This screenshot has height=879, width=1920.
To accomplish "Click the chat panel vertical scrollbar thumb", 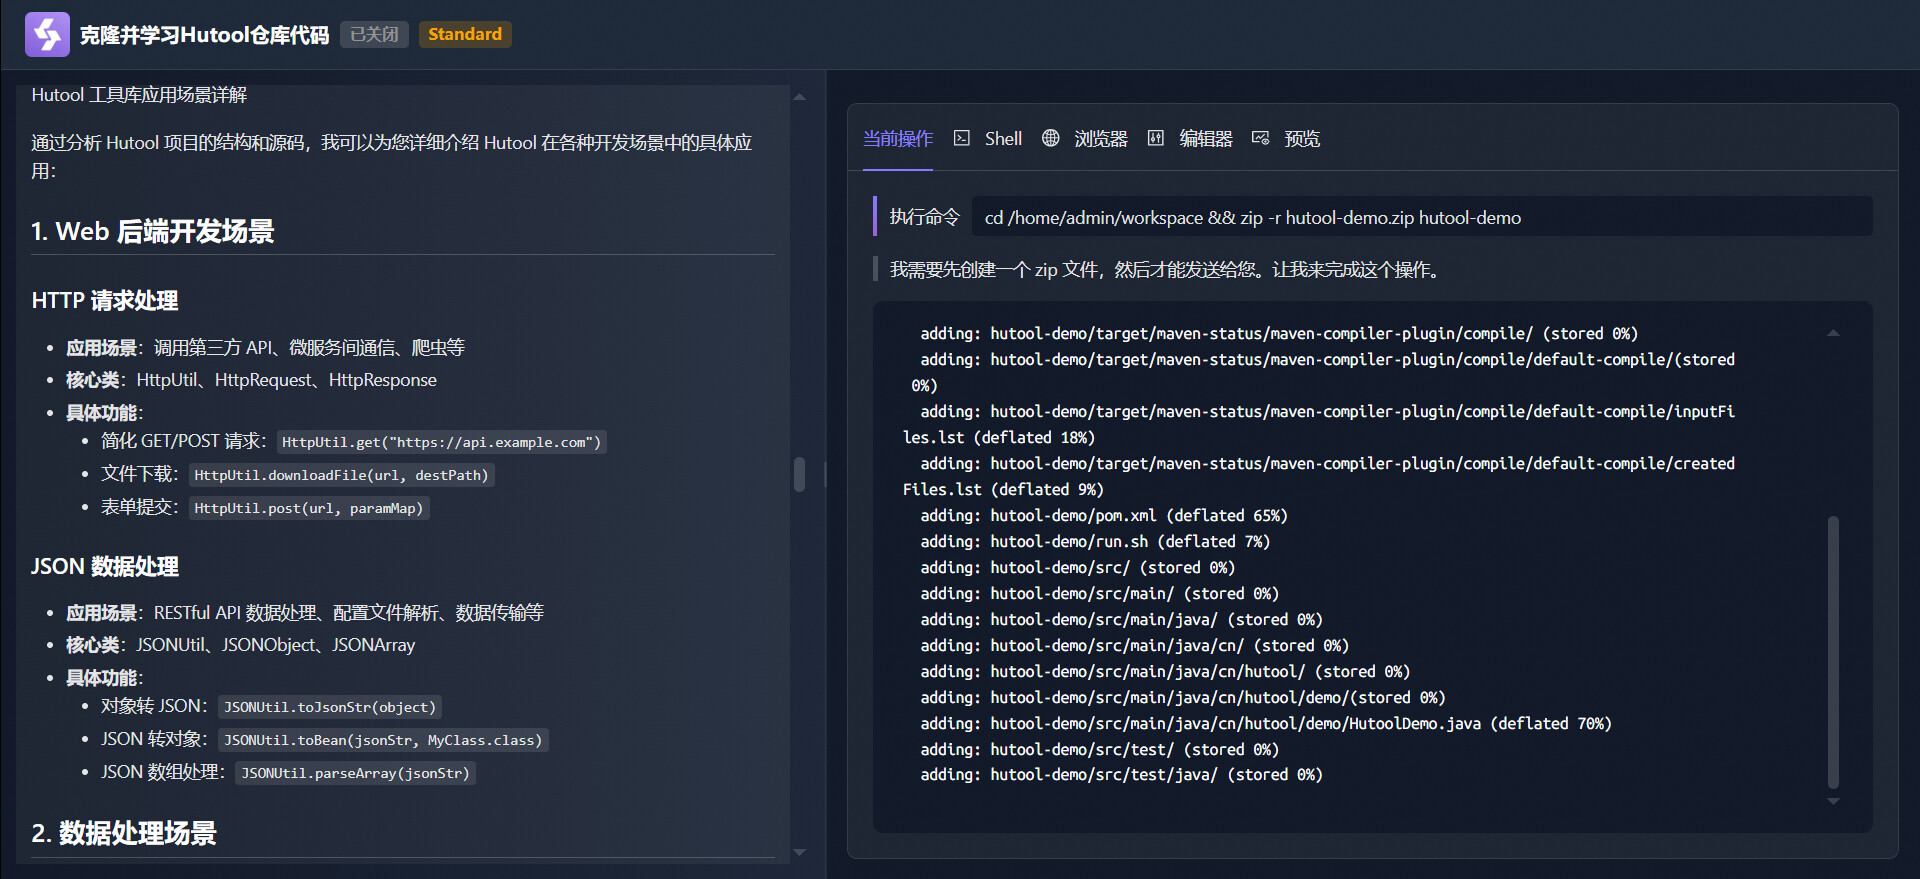I will (x=799, y=474).
